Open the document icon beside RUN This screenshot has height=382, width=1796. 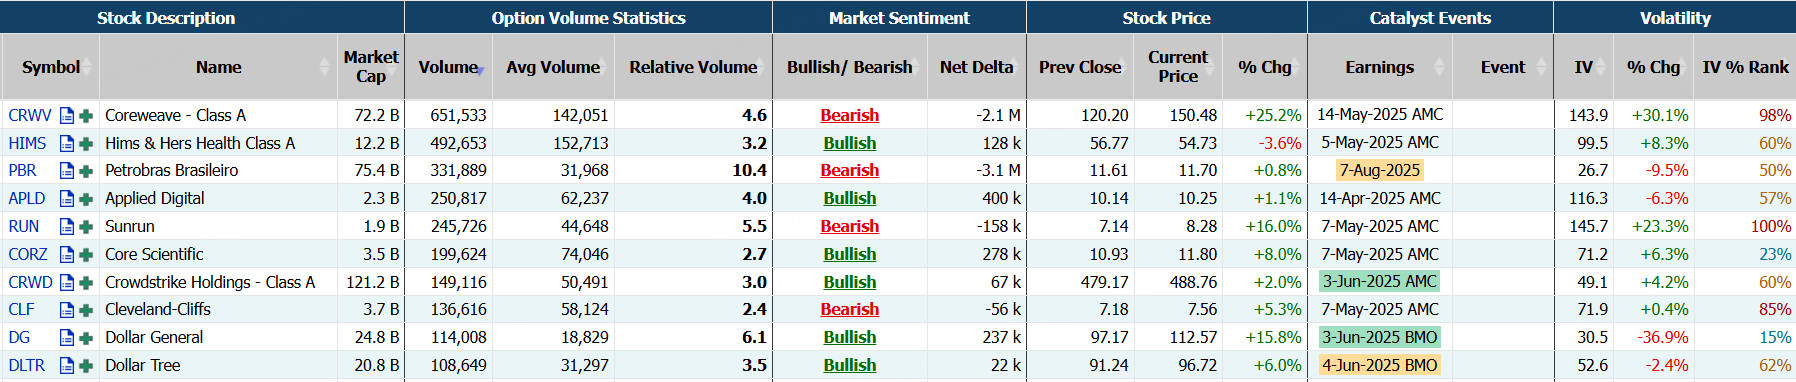(67, 227)
